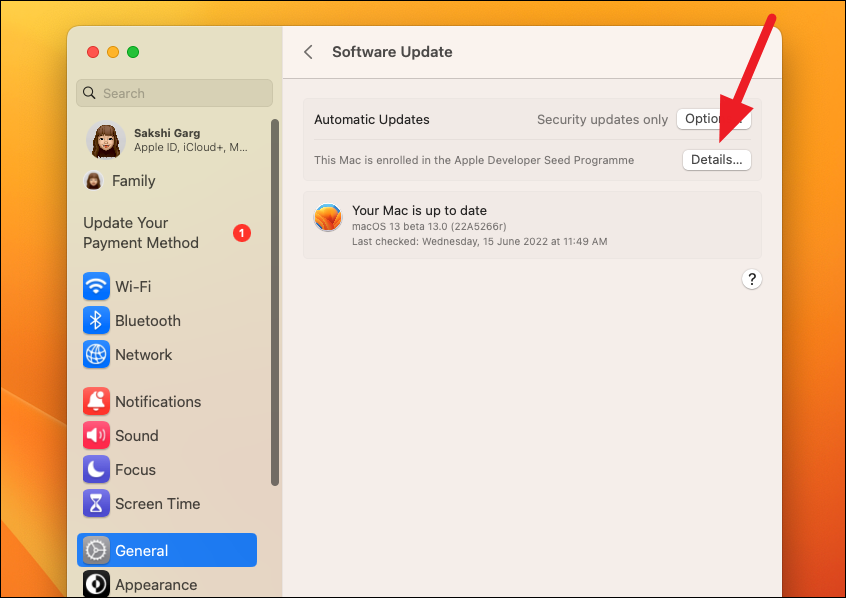
Task: Click into the Search field
Action: [174, 93]
